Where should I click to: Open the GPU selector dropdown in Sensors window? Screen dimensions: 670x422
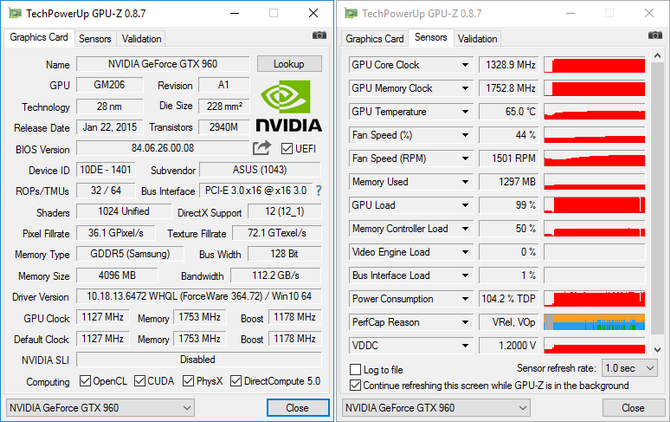[x=436, y=408]
